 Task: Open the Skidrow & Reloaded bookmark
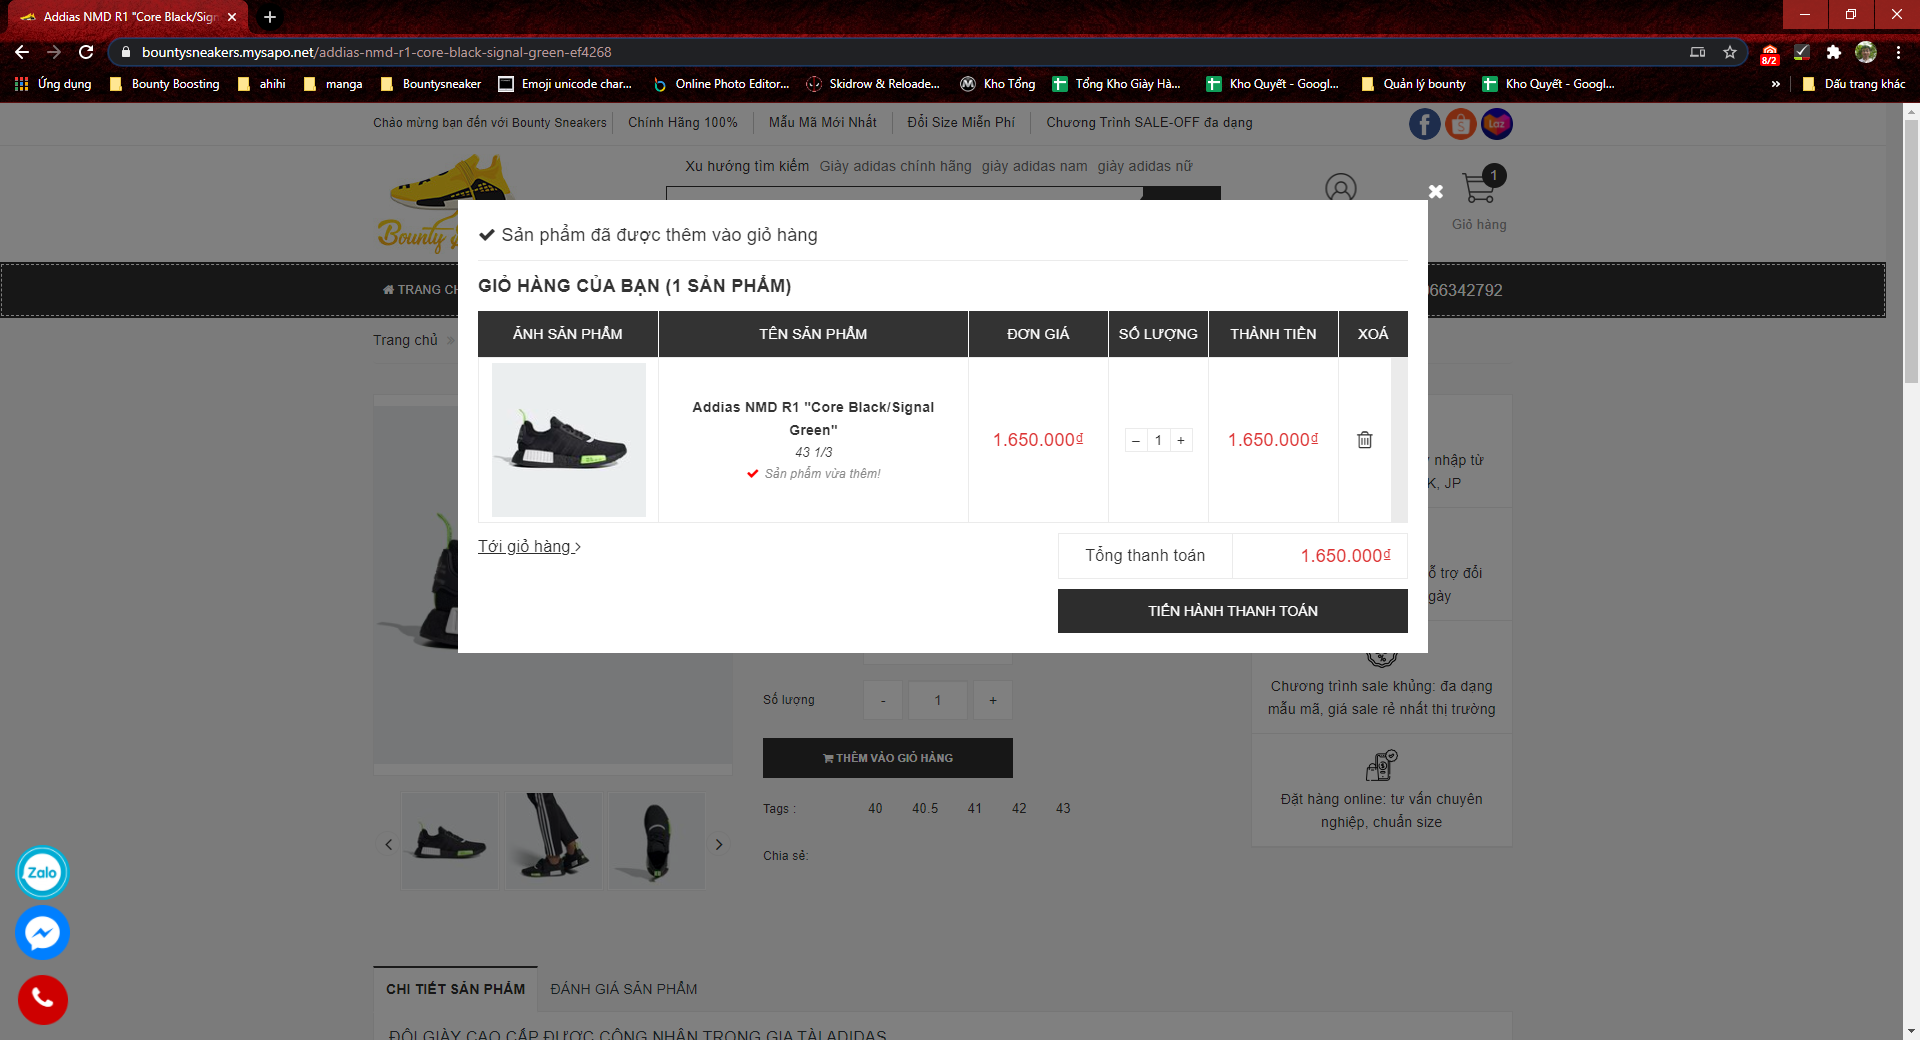(873, 84)
